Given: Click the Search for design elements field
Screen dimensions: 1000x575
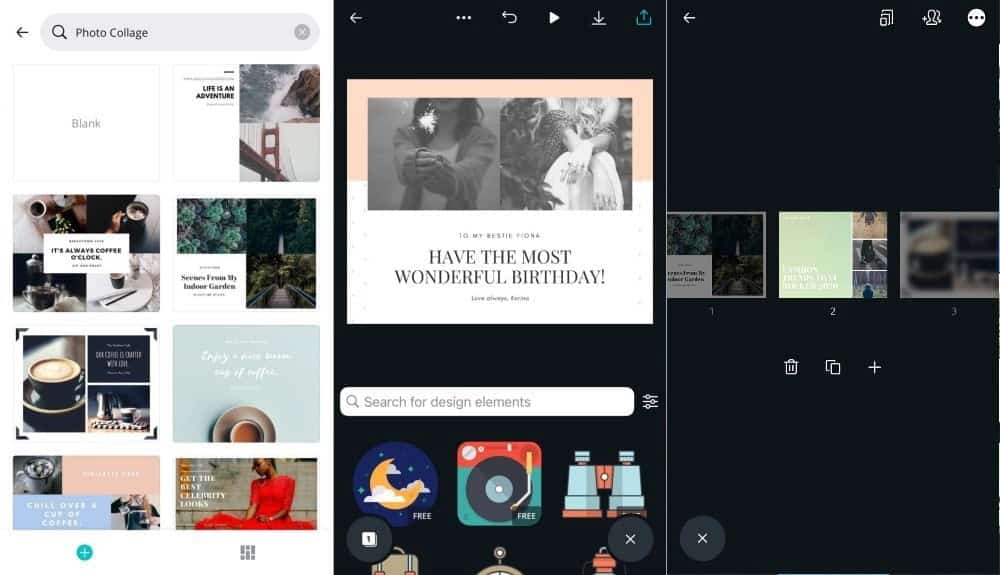Looking at the screenshot, I should [x=487, y=402].
